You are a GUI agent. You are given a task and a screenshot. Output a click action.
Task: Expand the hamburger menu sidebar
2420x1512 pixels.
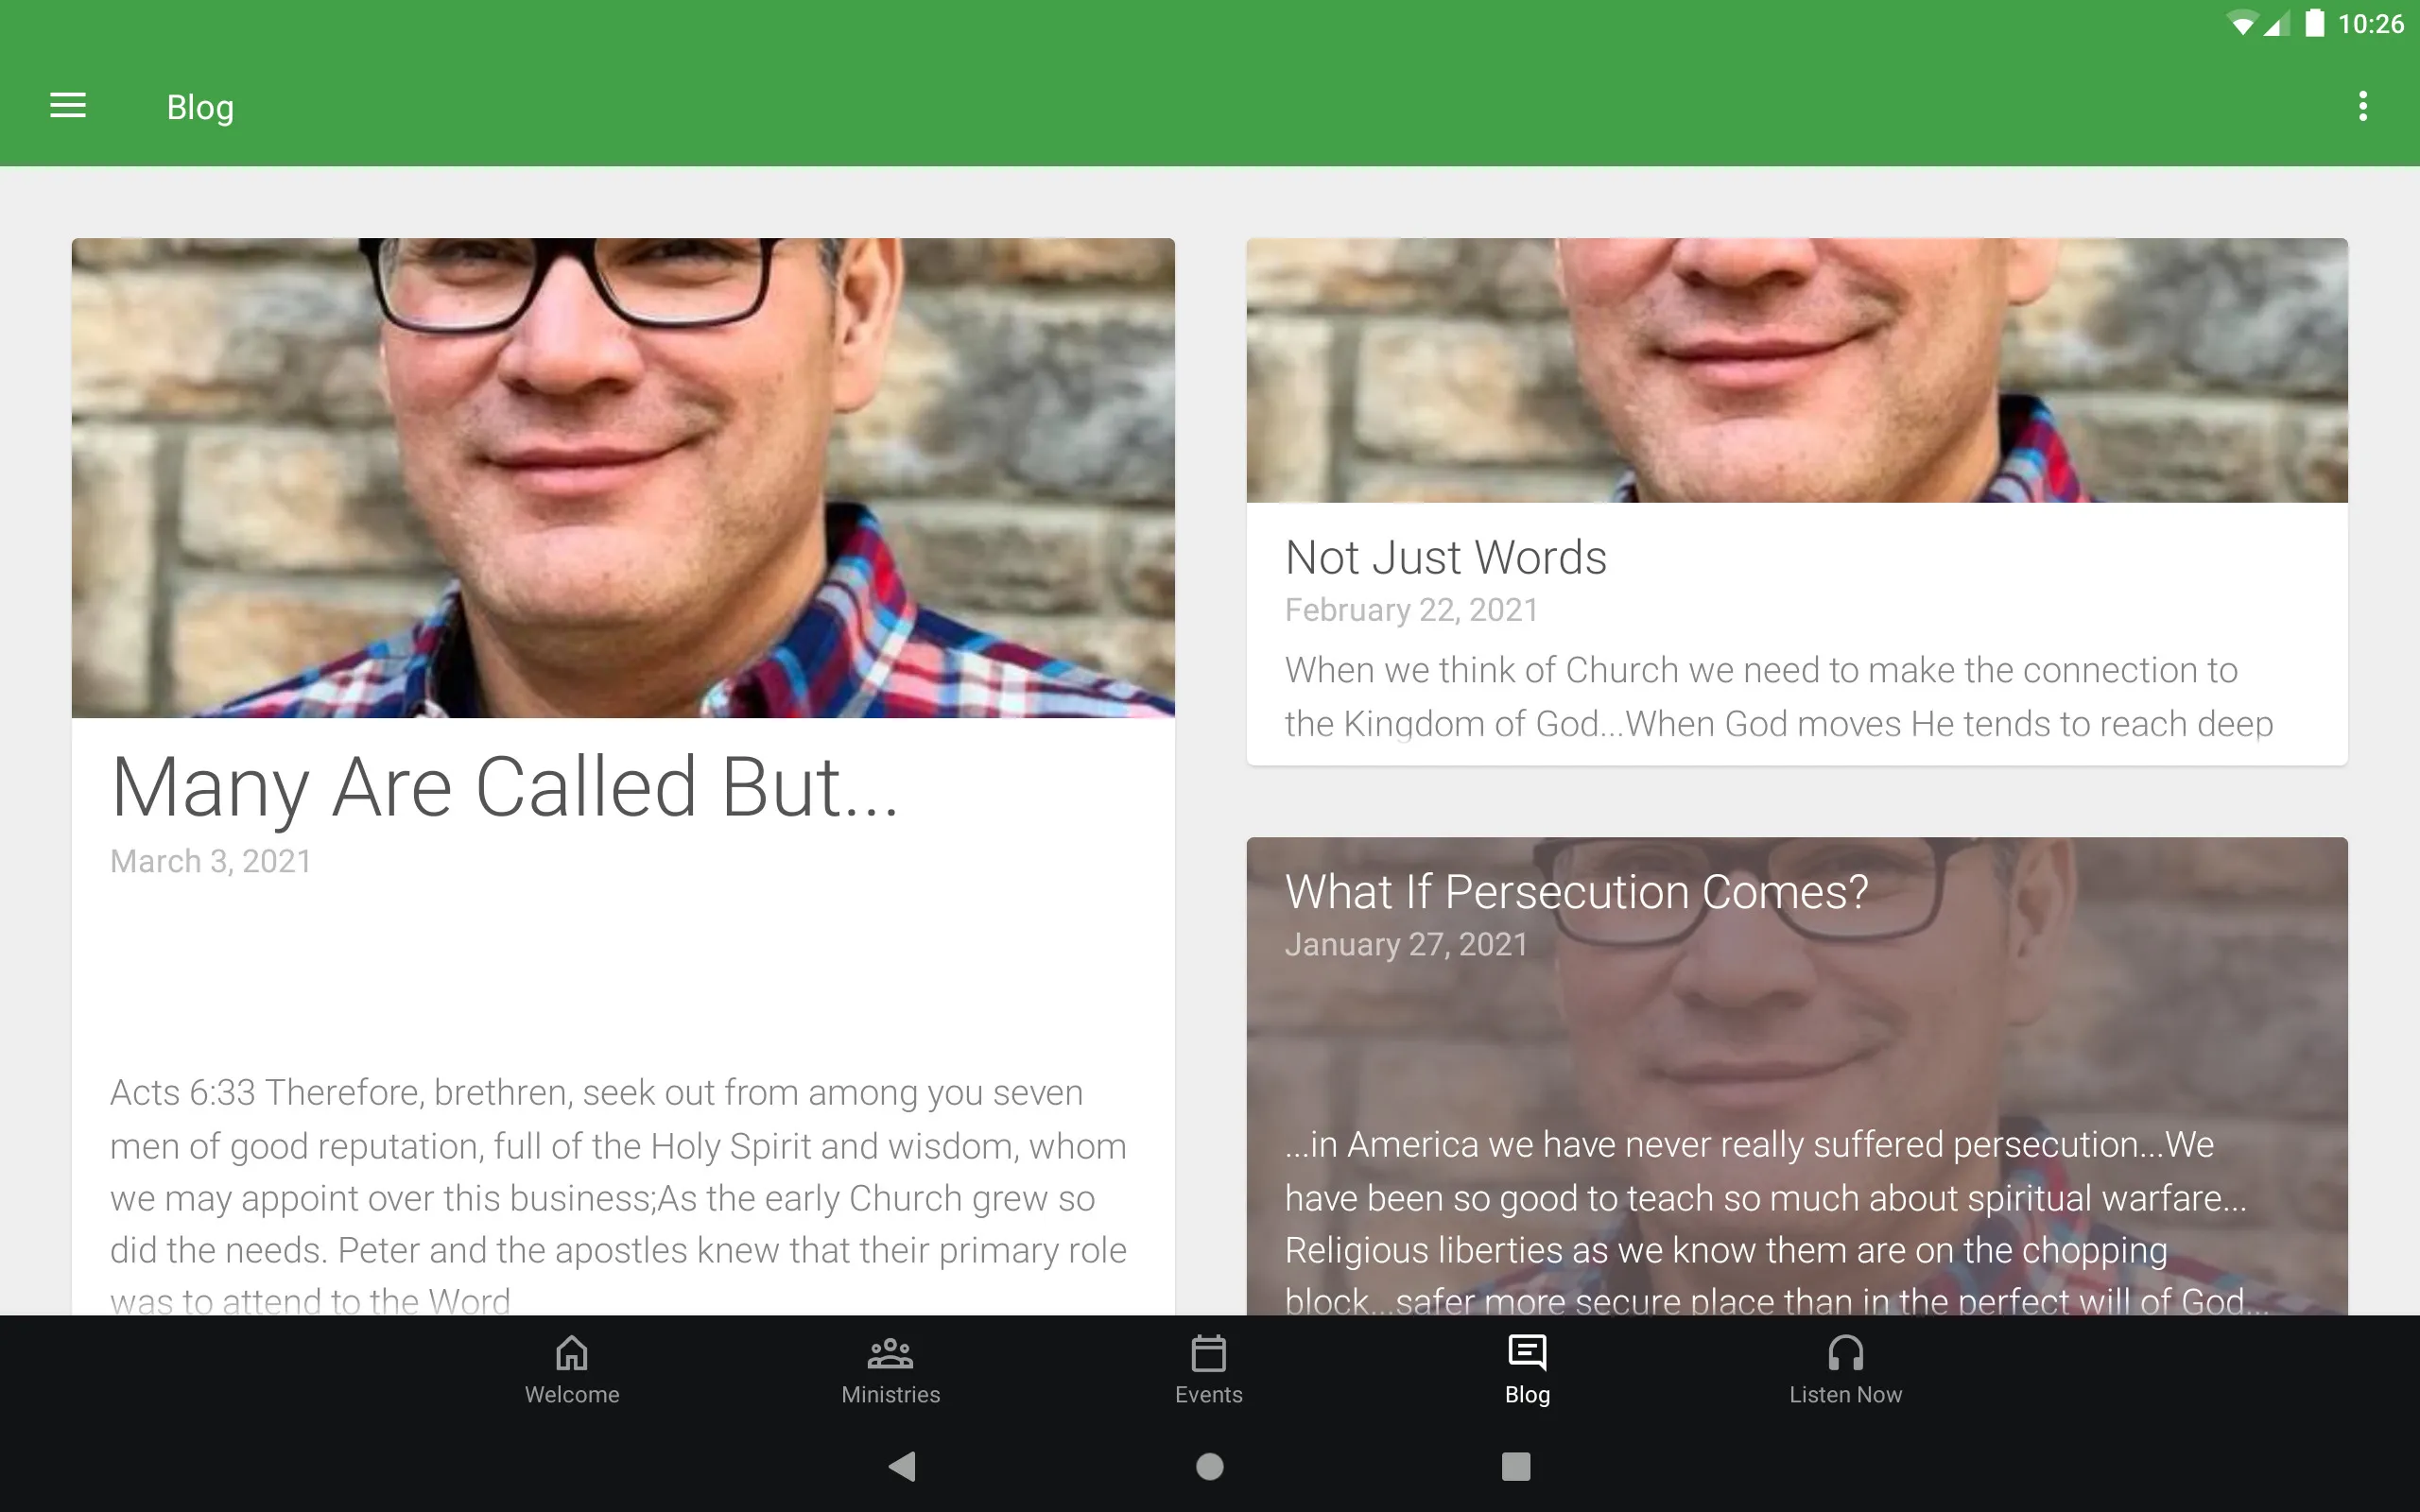(68, 106)
